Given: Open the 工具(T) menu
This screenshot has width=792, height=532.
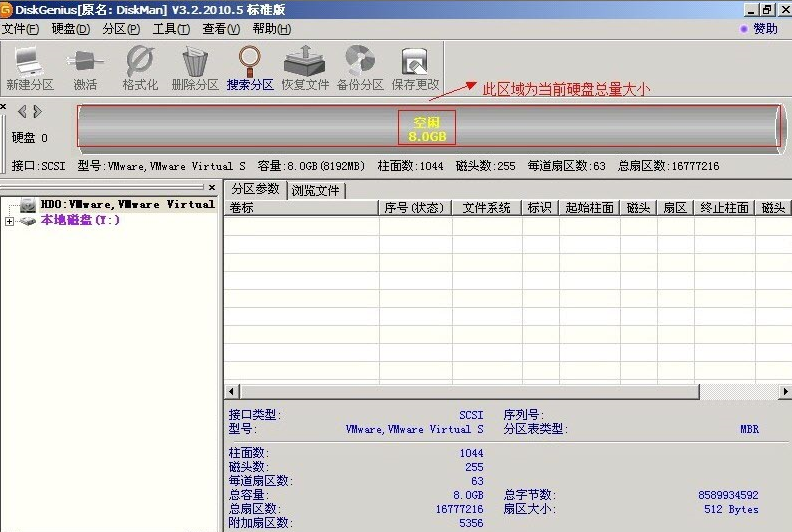Looking at the screenshot, I should 171,29.
